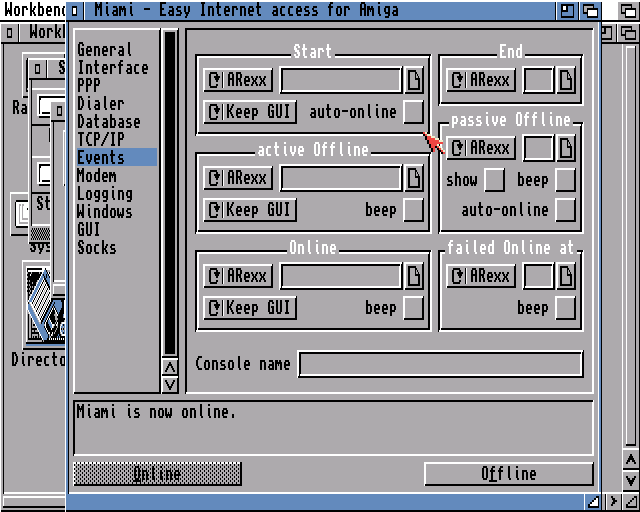This screenshot has width=640, height=512.
Task: Click the Console name input field
Action: click(x=441, y=364)
